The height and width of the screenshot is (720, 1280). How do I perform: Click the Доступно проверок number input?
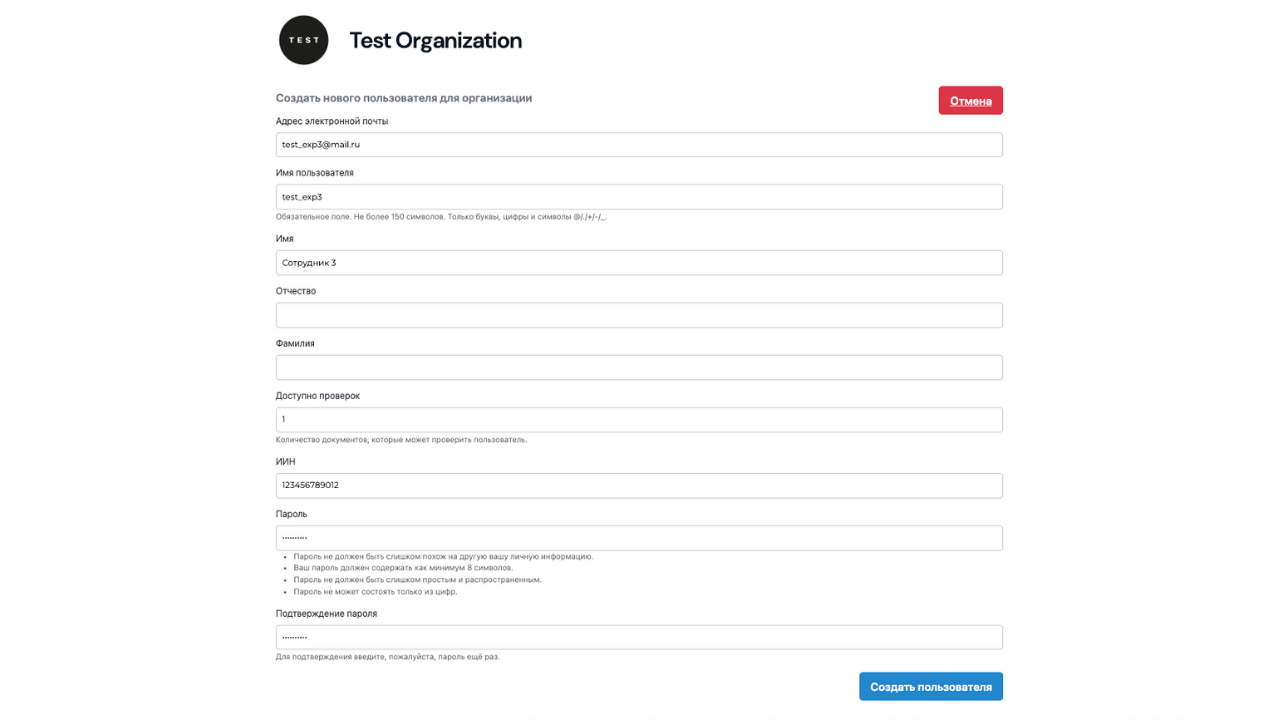coord(639,420)
